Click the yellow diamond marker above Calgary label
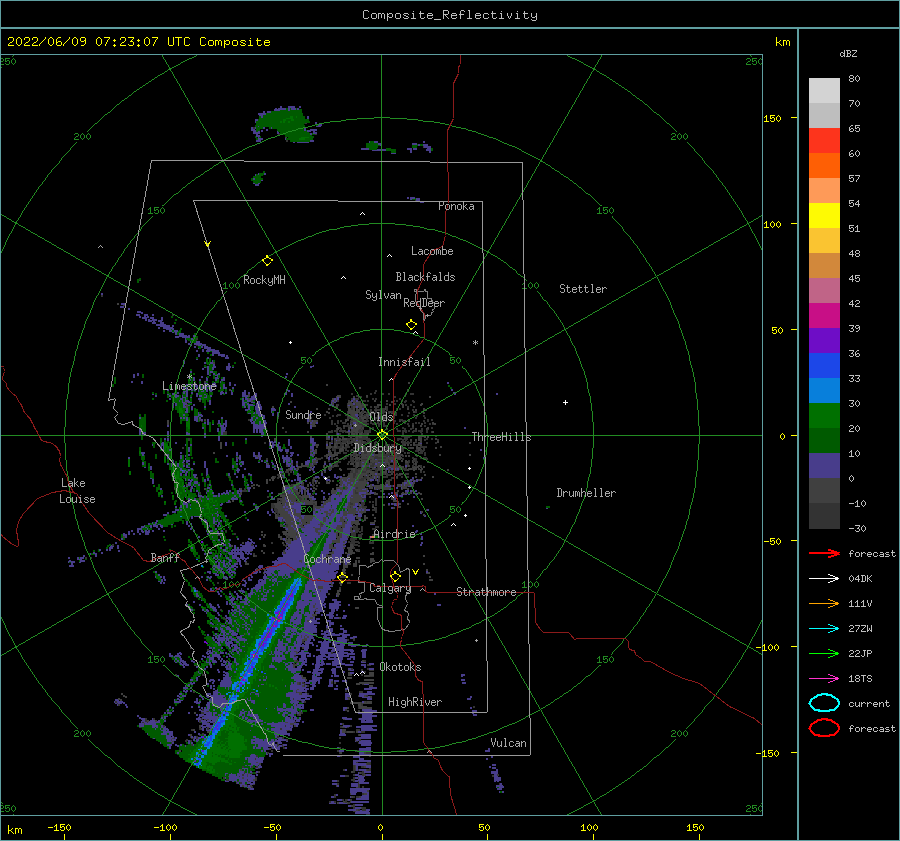The image size is (900, 841). tap(395, 576)
